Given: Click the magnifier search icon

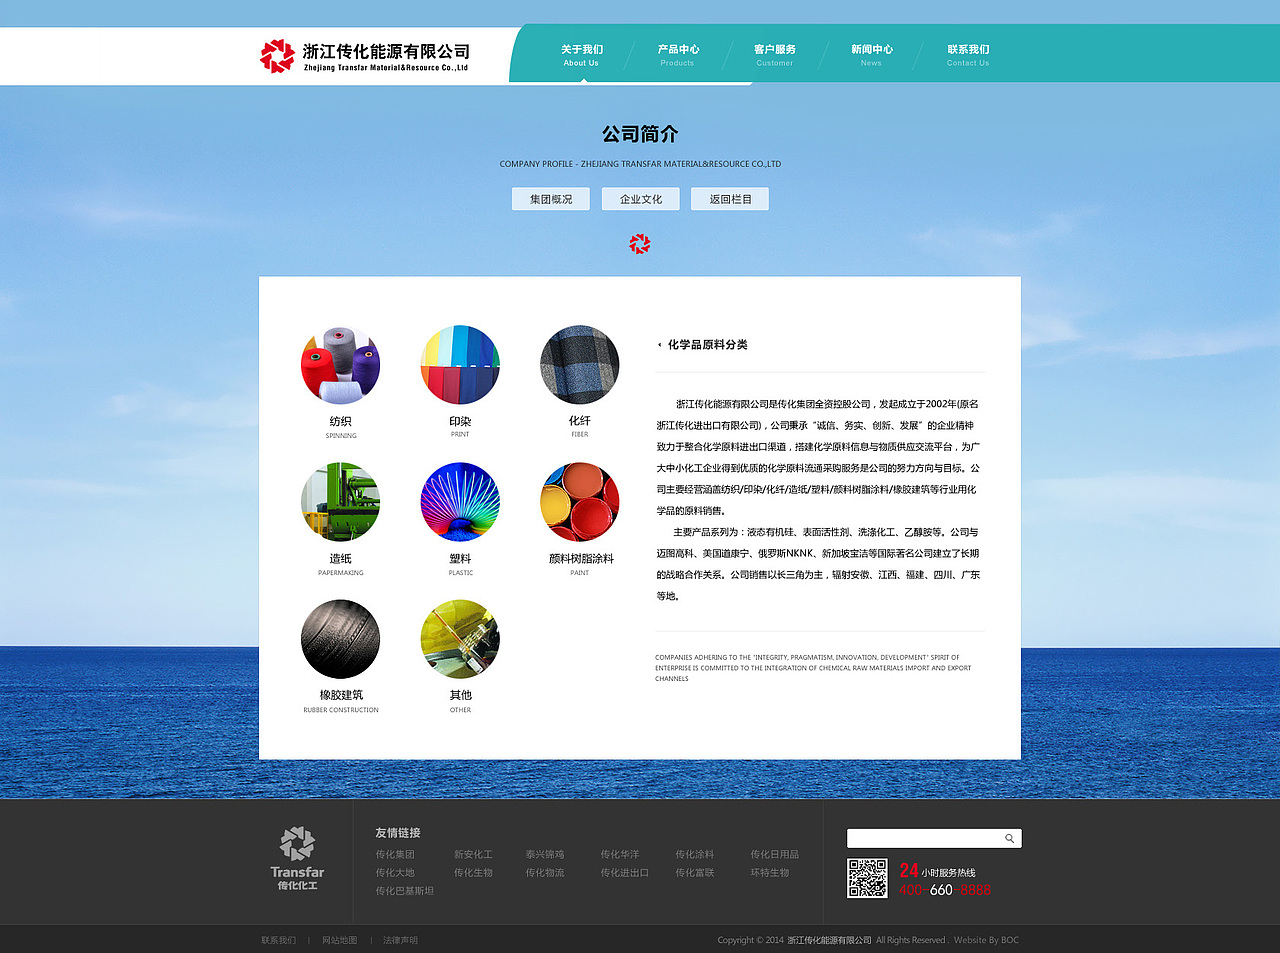Looking at the screenshot, I should (x=1010, y=839).
